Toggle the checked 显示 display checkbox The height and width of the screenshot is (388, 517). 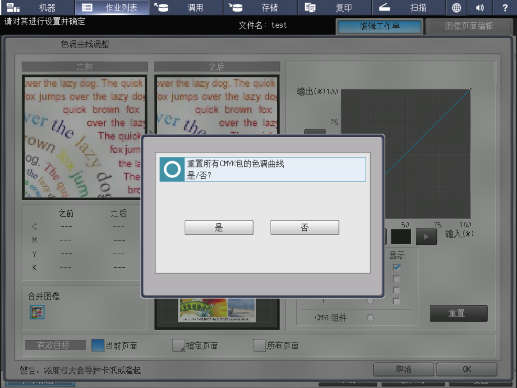(396, 267)
